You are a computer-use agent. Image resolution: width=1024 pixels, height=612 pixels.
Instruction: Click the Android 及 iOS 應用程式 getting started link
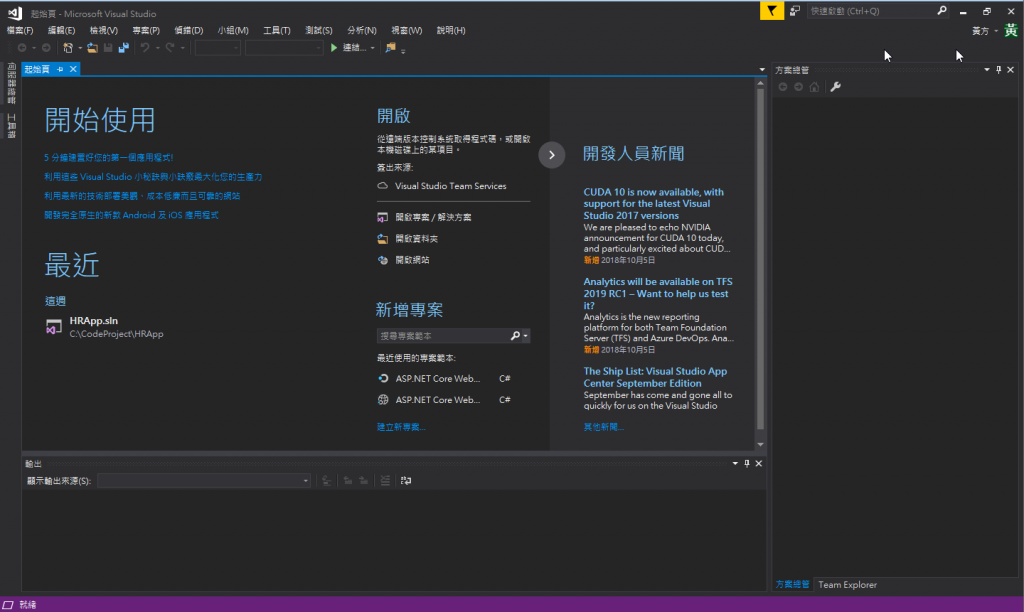coord(131,215)
